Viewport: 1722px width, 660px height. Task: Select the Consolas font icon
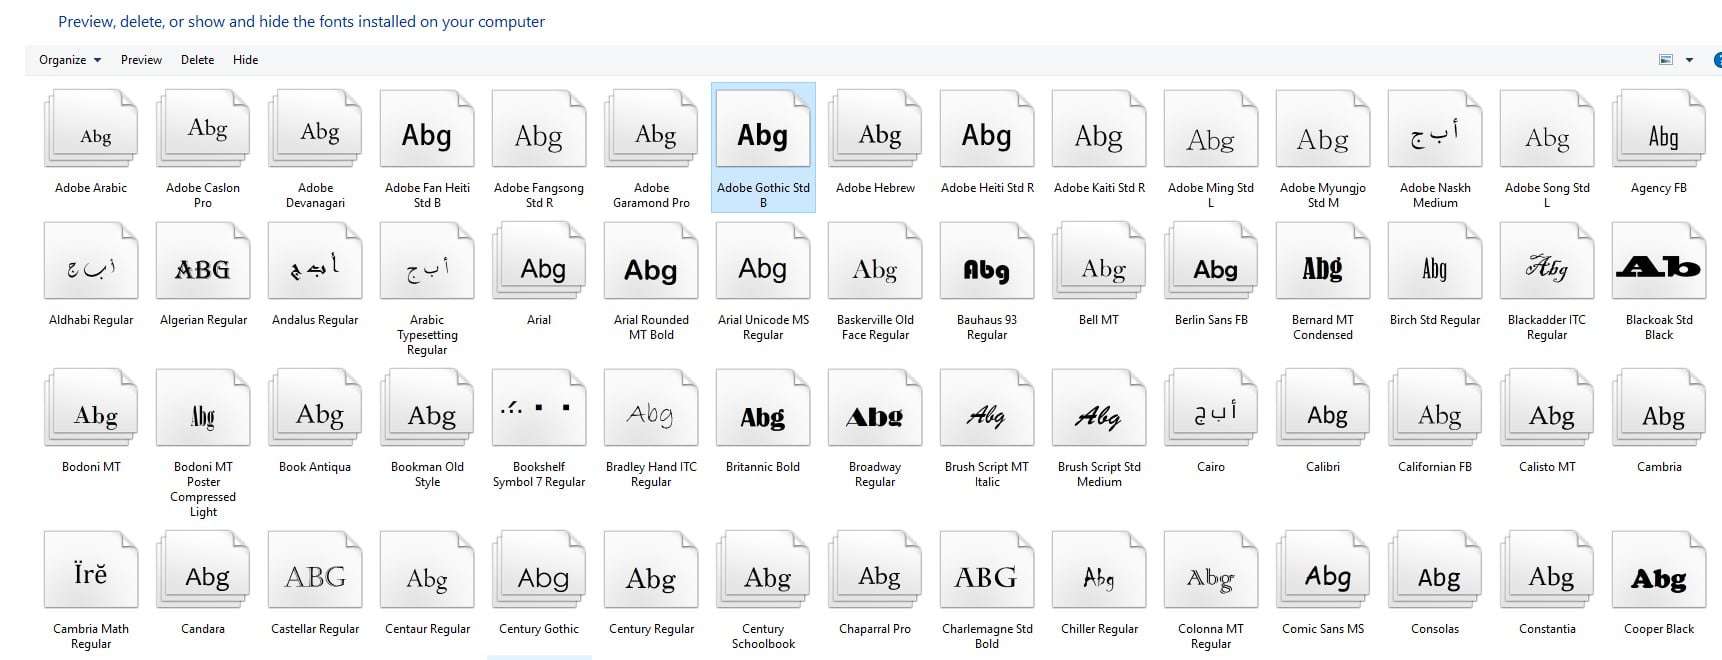[1435, 570]
